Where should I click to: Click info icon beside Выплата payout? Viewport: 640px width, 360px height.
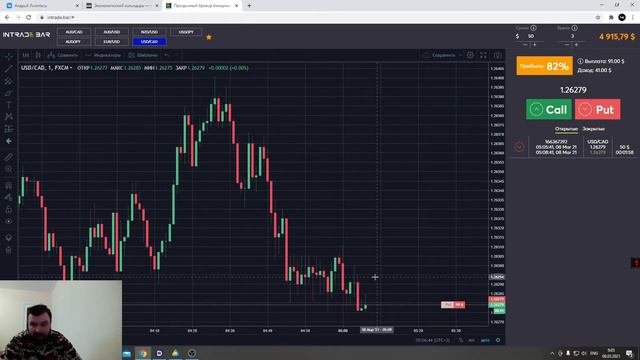(580, 61)
